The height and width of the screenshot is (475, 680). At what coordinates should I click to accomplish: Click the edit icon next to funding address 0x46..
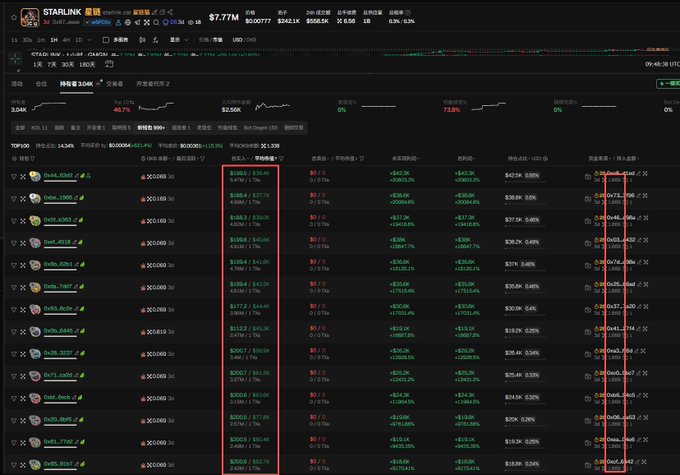tap(639, 218)
